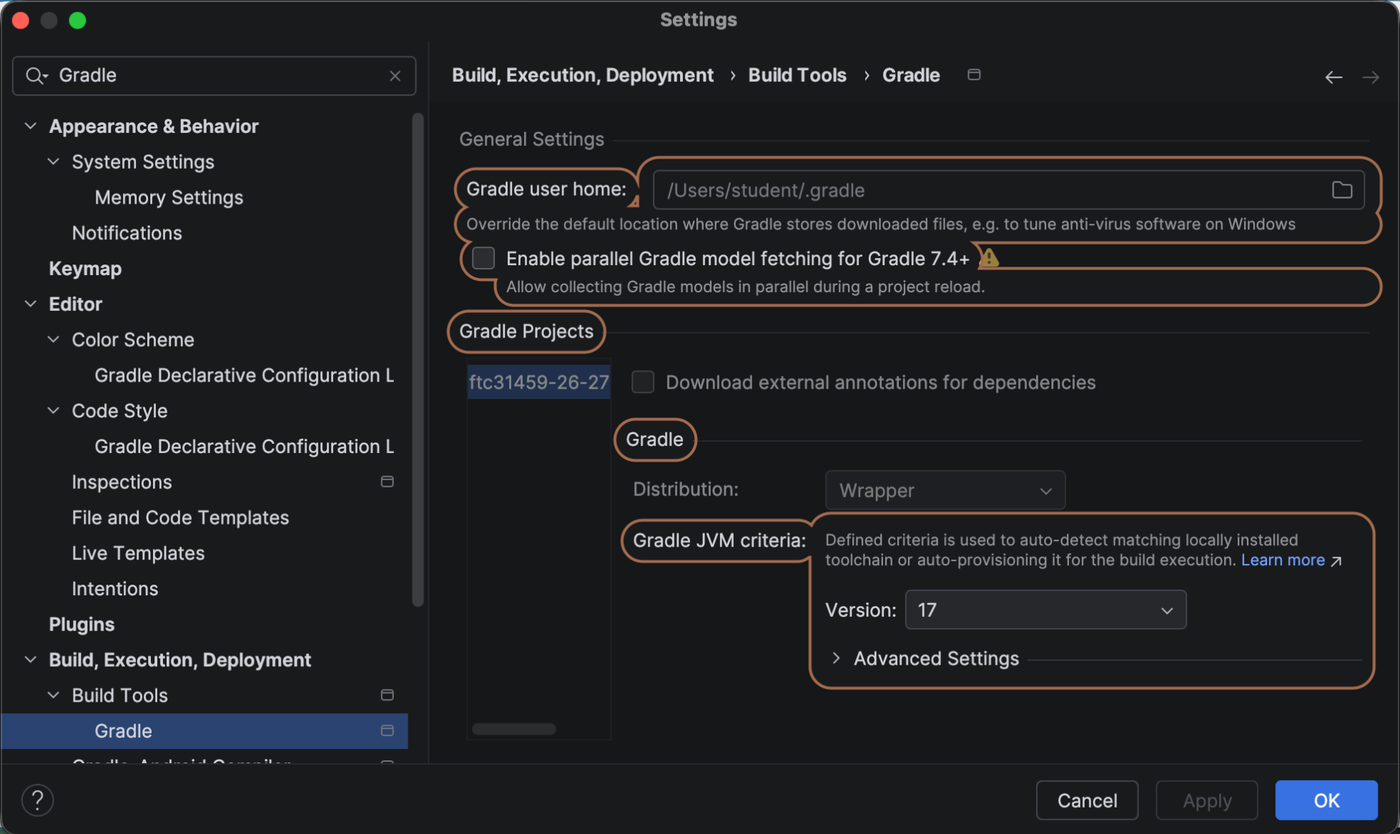
Task: Select Keymap in settings tree
Action: 85,269
